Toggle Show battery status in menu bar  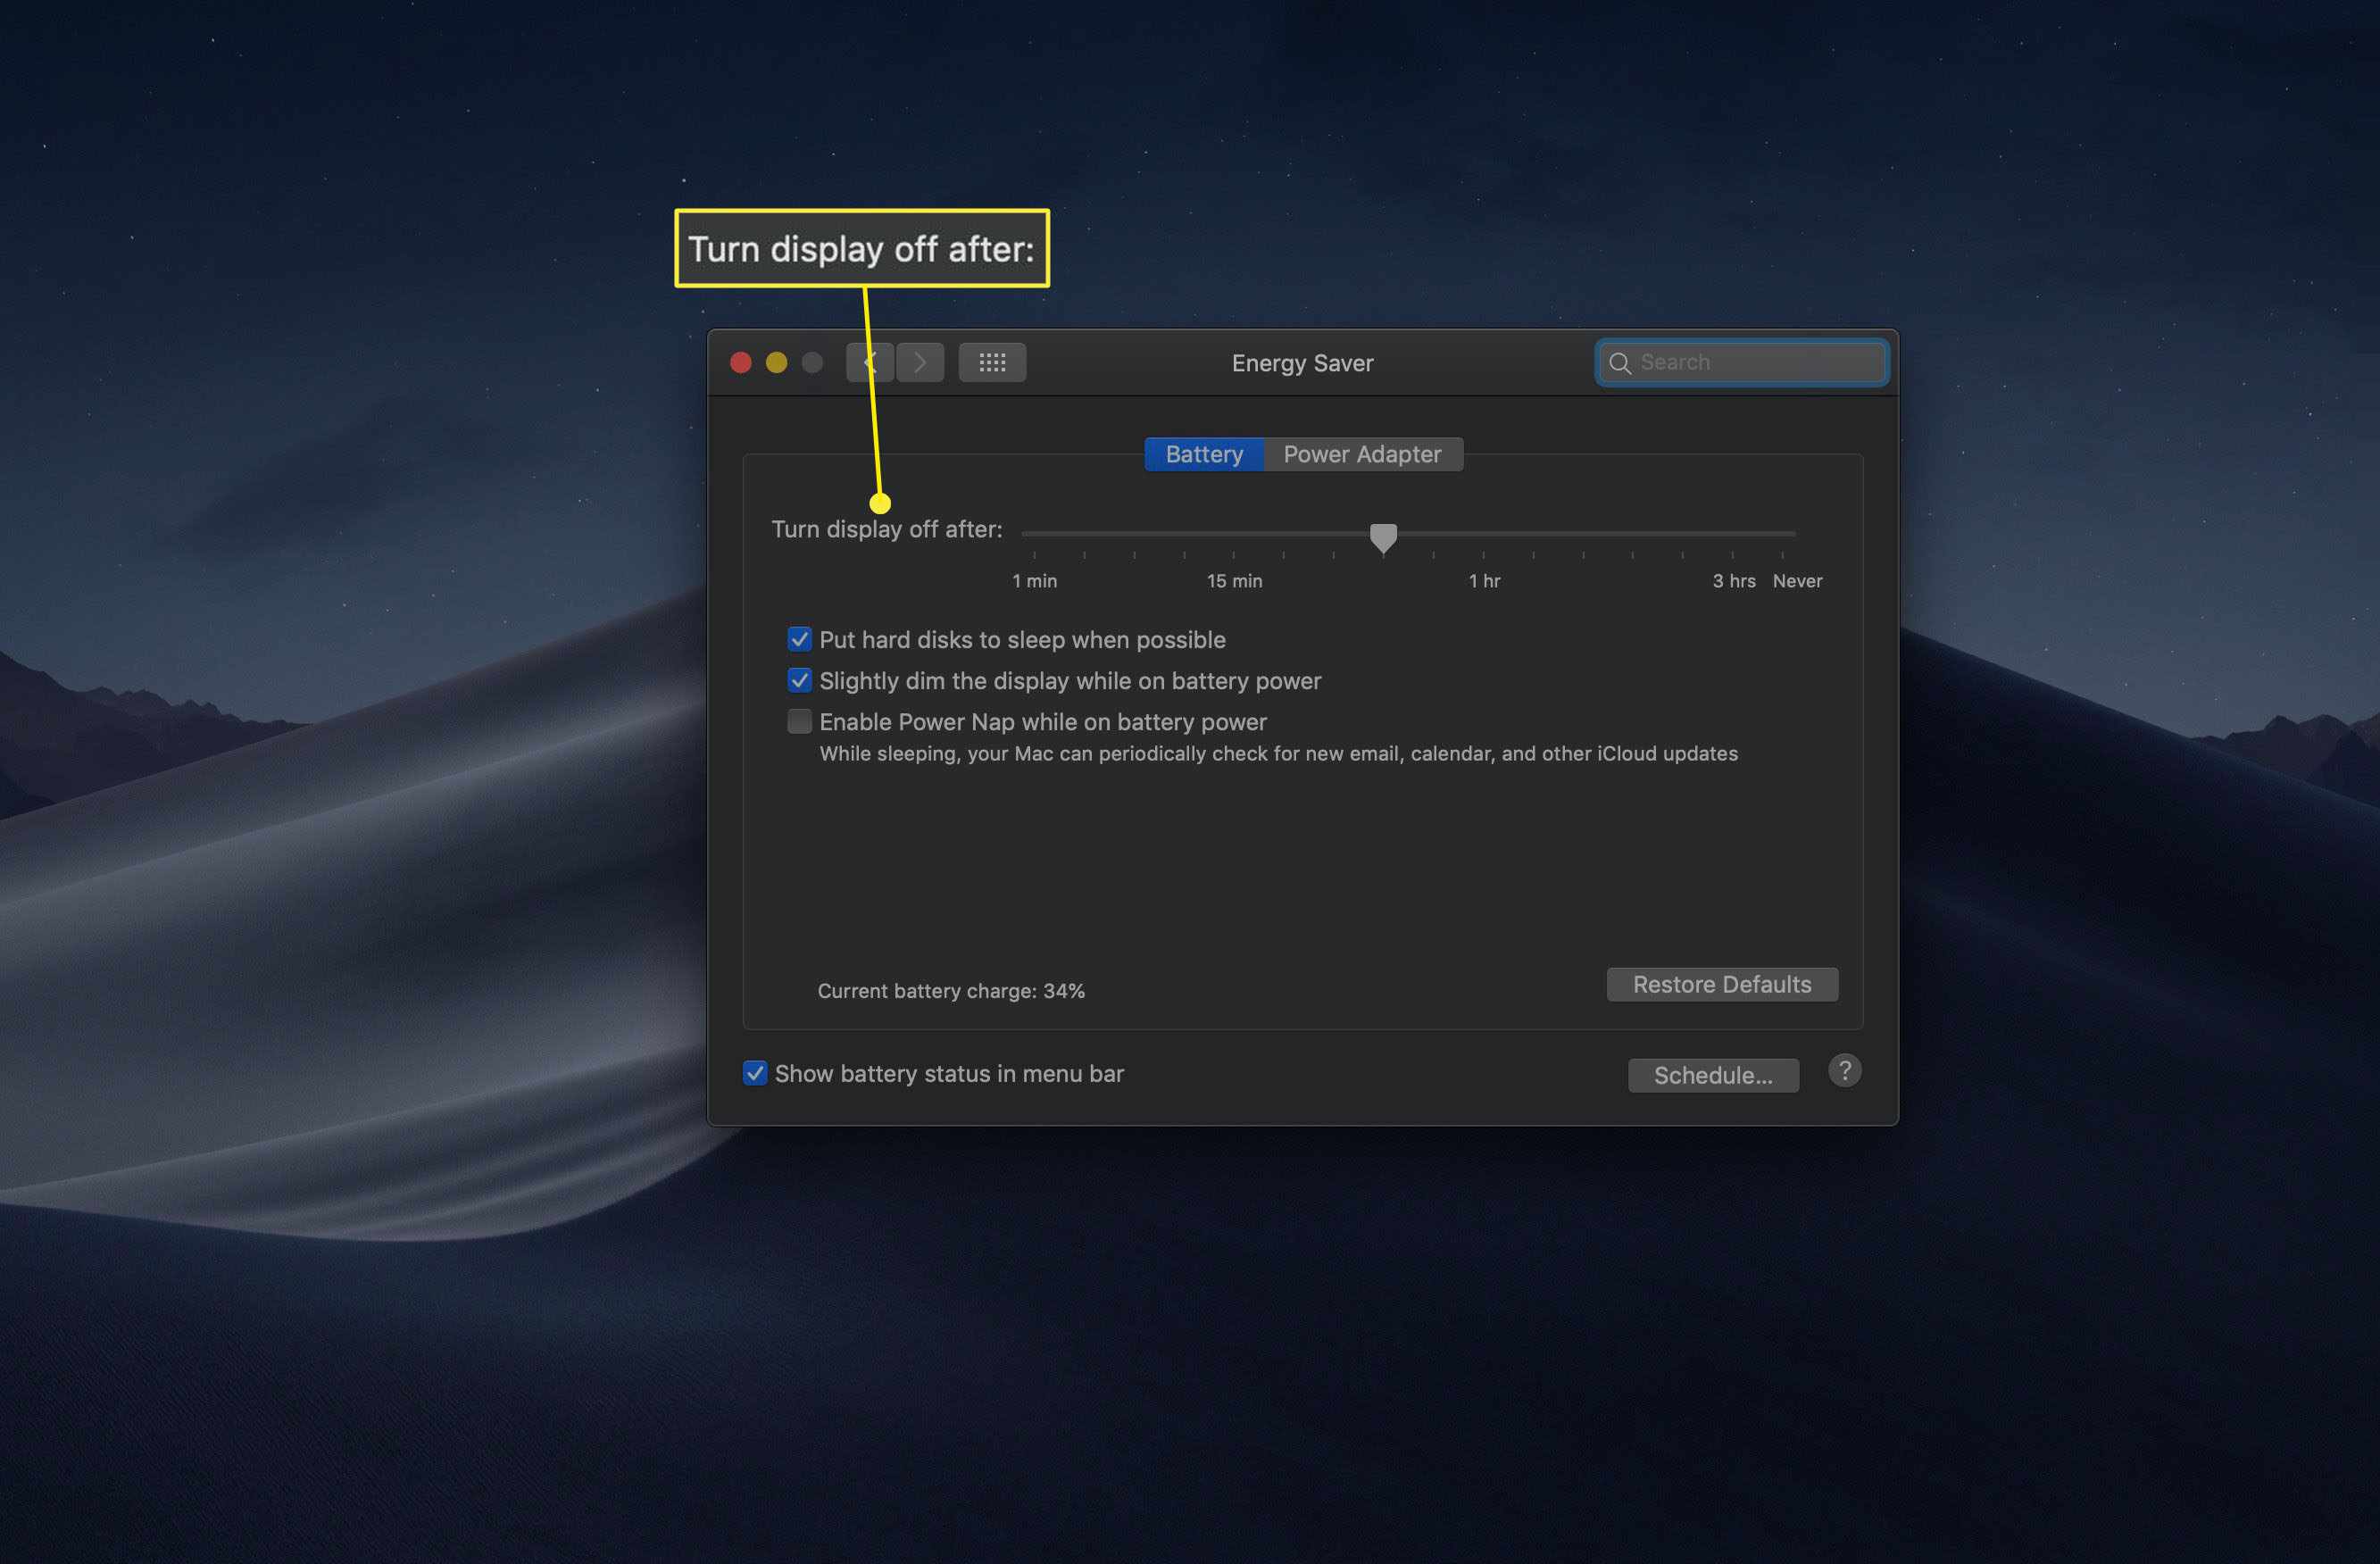click(753, 1072)
